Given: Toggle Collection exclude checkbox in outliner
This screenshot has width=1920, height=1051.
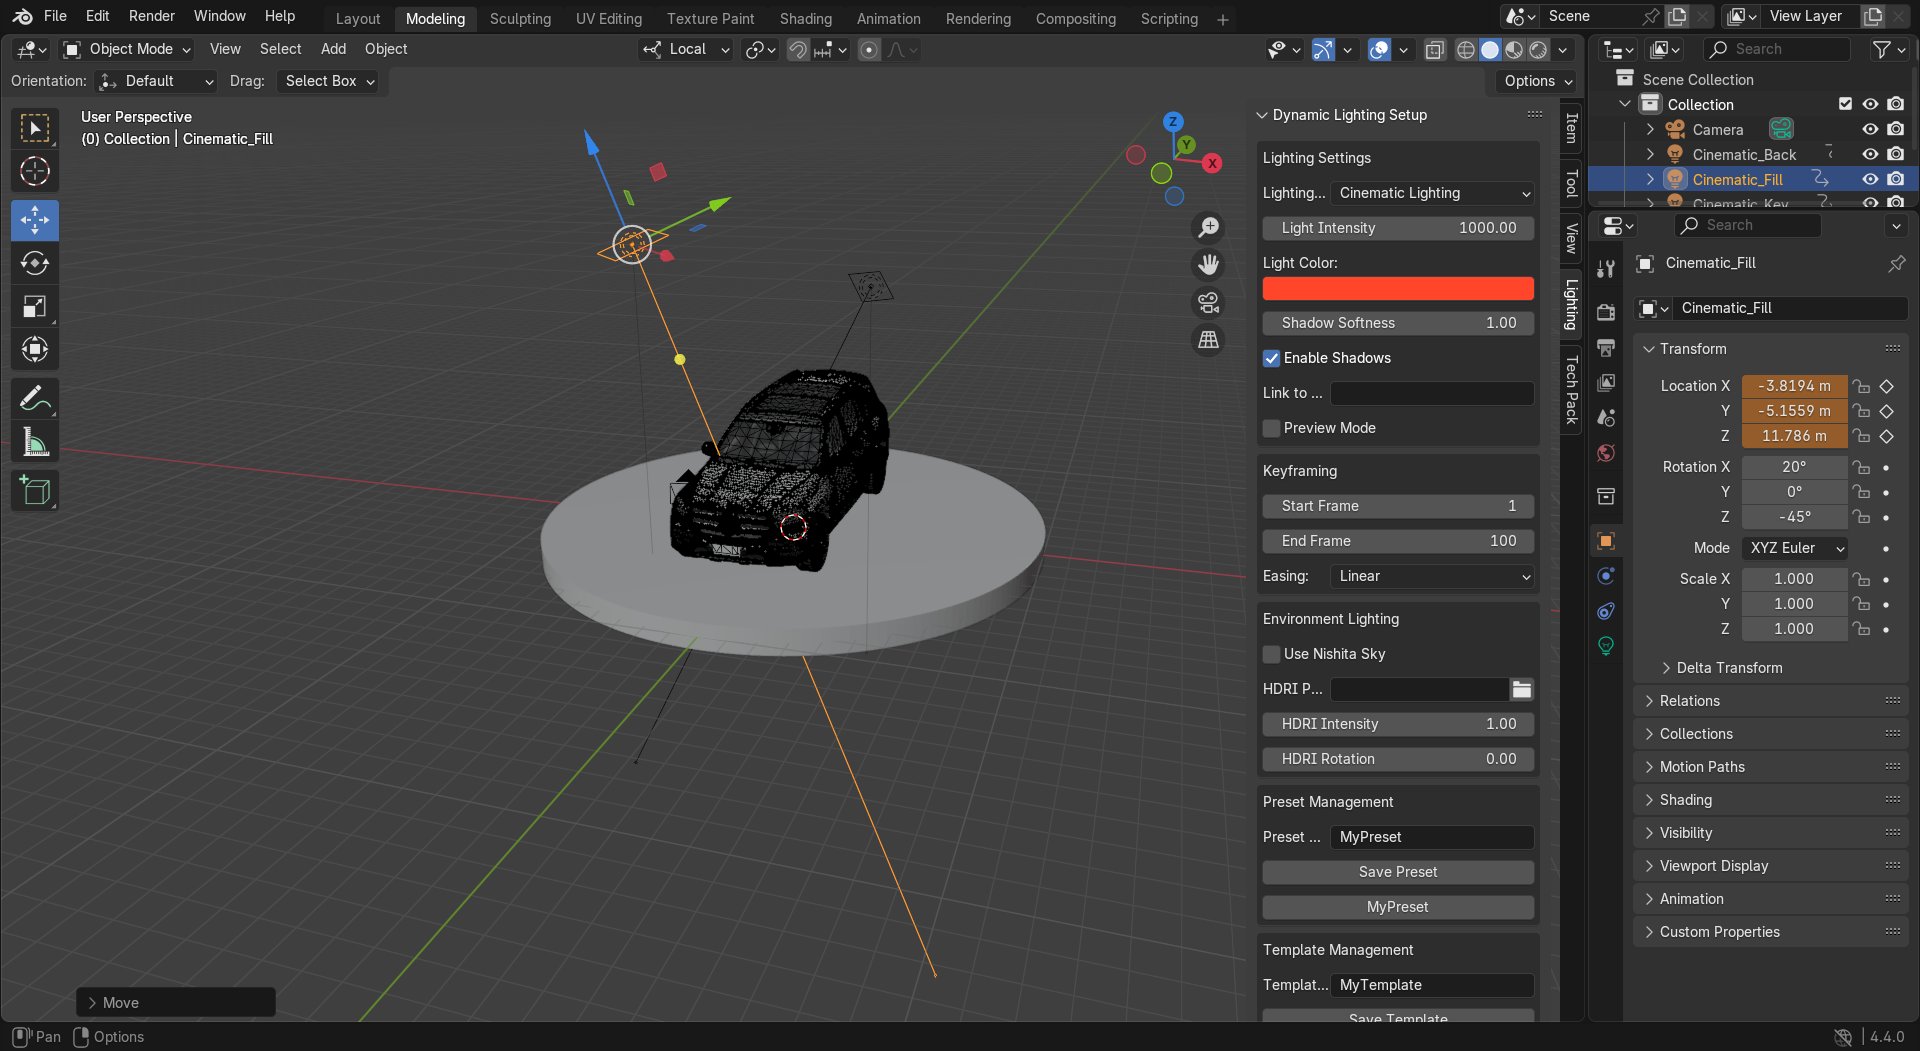Looking at the screenshot, I should click(x=1845, y=104).
